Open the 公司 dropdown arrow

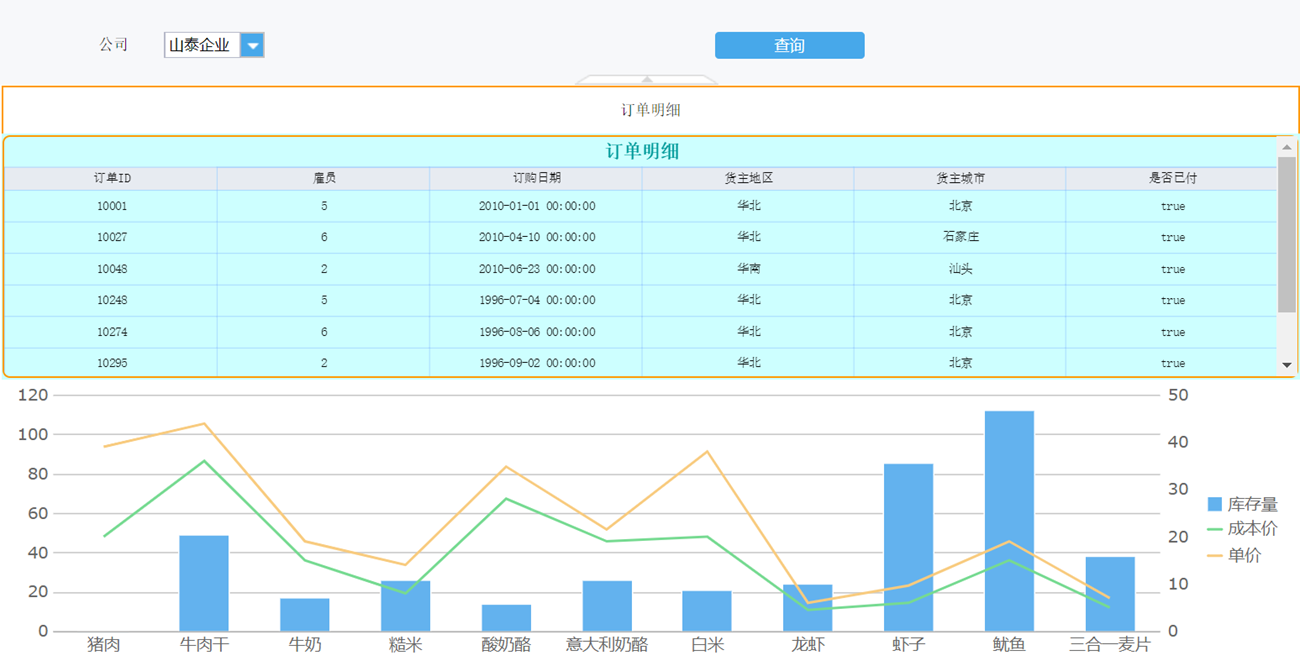coord(253,45)
